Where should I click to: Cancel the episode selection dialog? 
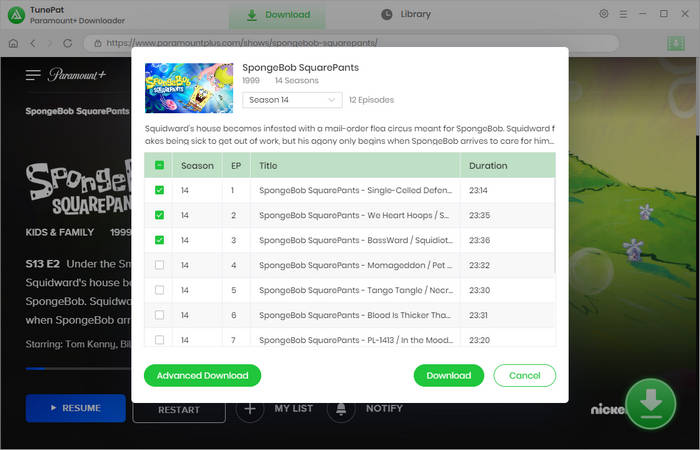(x=525, y=375)
